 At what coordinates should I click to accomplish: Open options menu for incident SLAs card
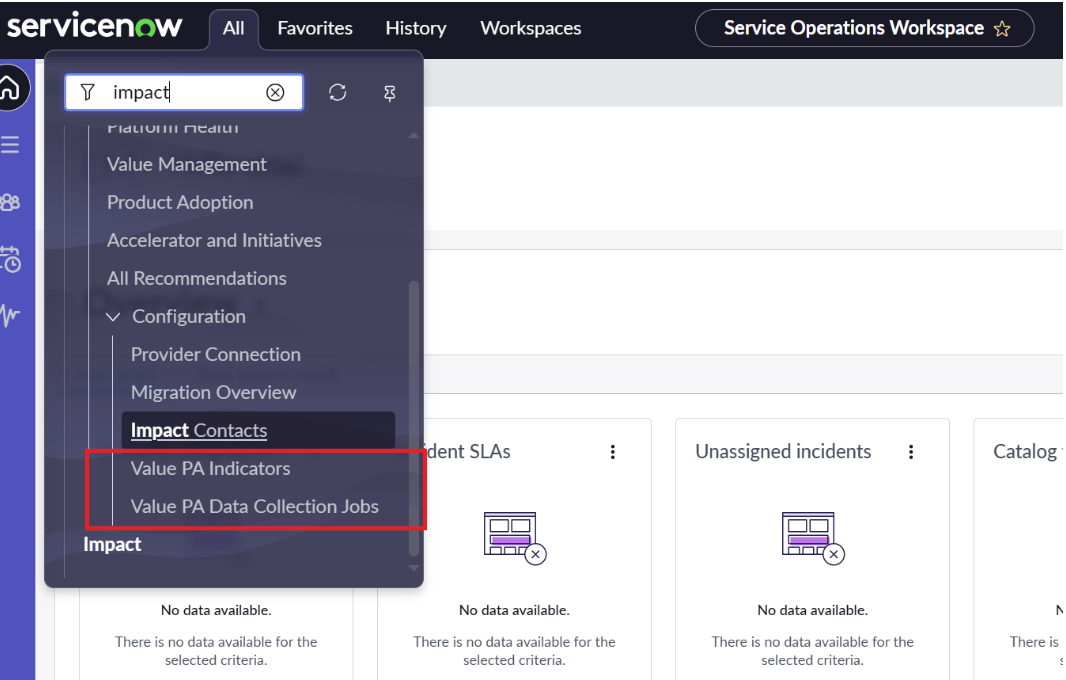613,452
